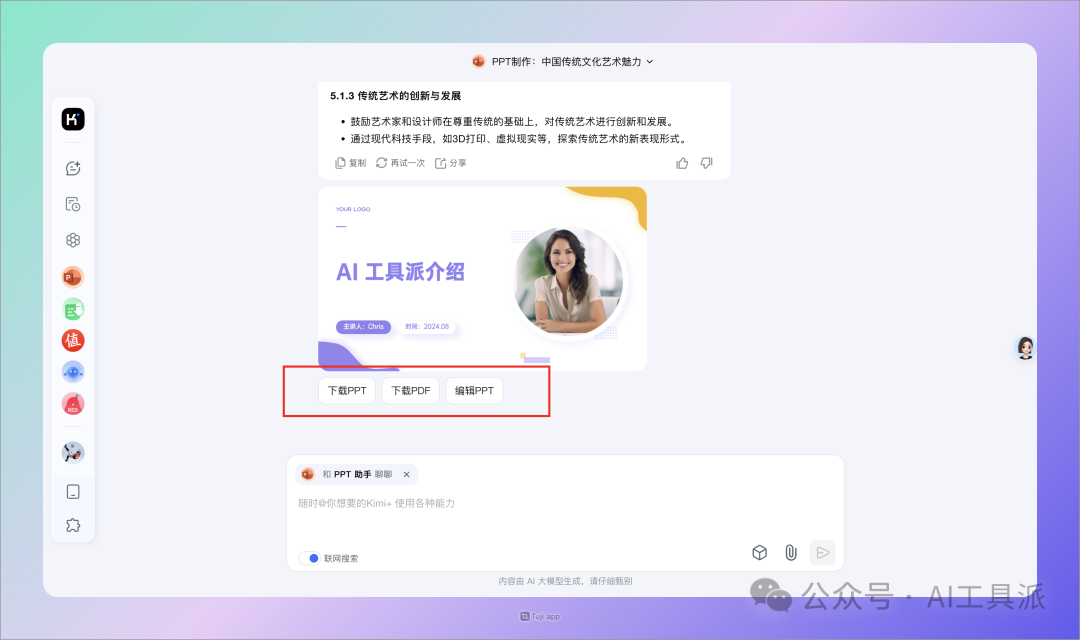
Task: Open the green document assistant icon
Action: (x=73, y=309)
